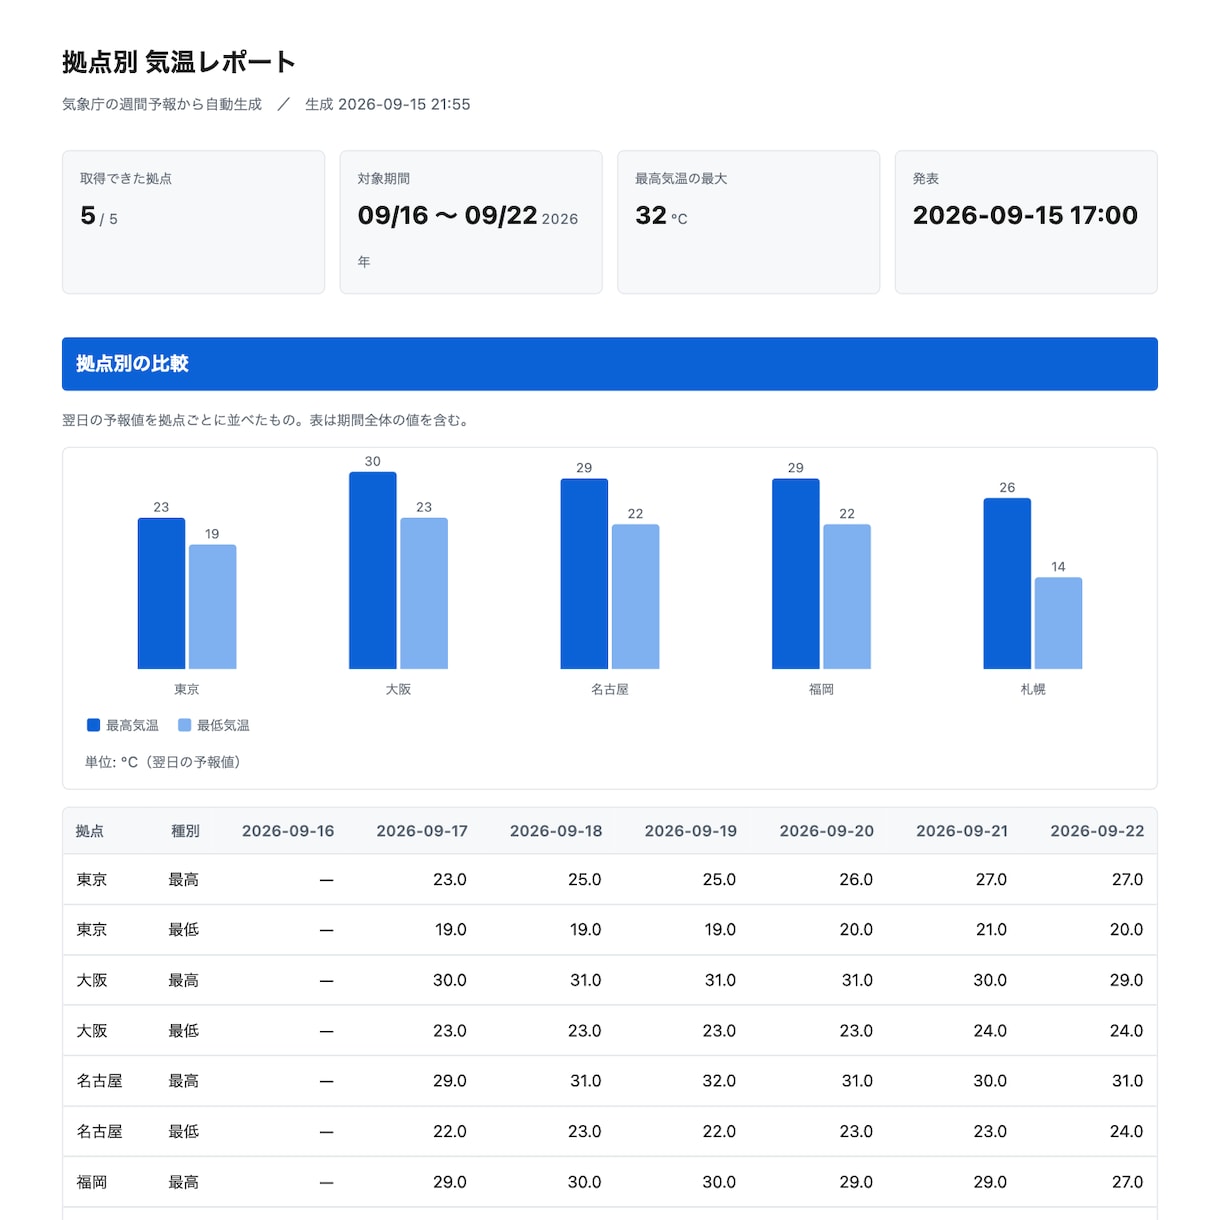Click the 発表 2026-09-15 17:00 card

[1026, 222]
